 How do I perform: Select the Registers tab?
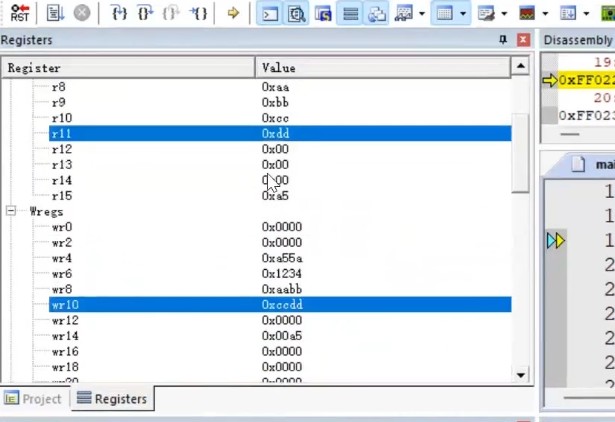point(112,398)
